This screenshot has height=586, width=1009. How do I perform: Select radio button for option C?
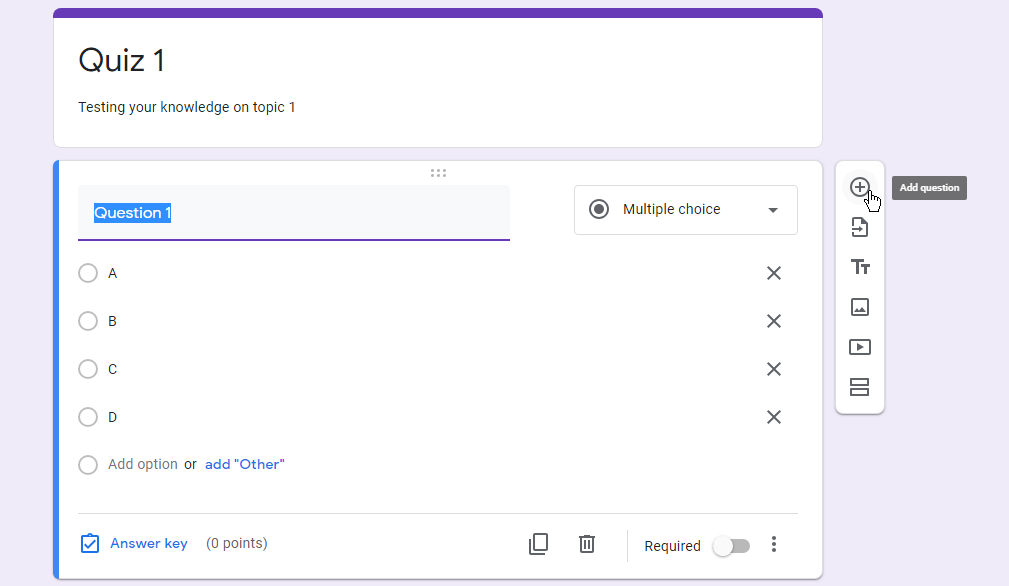(x=88, y=369)
